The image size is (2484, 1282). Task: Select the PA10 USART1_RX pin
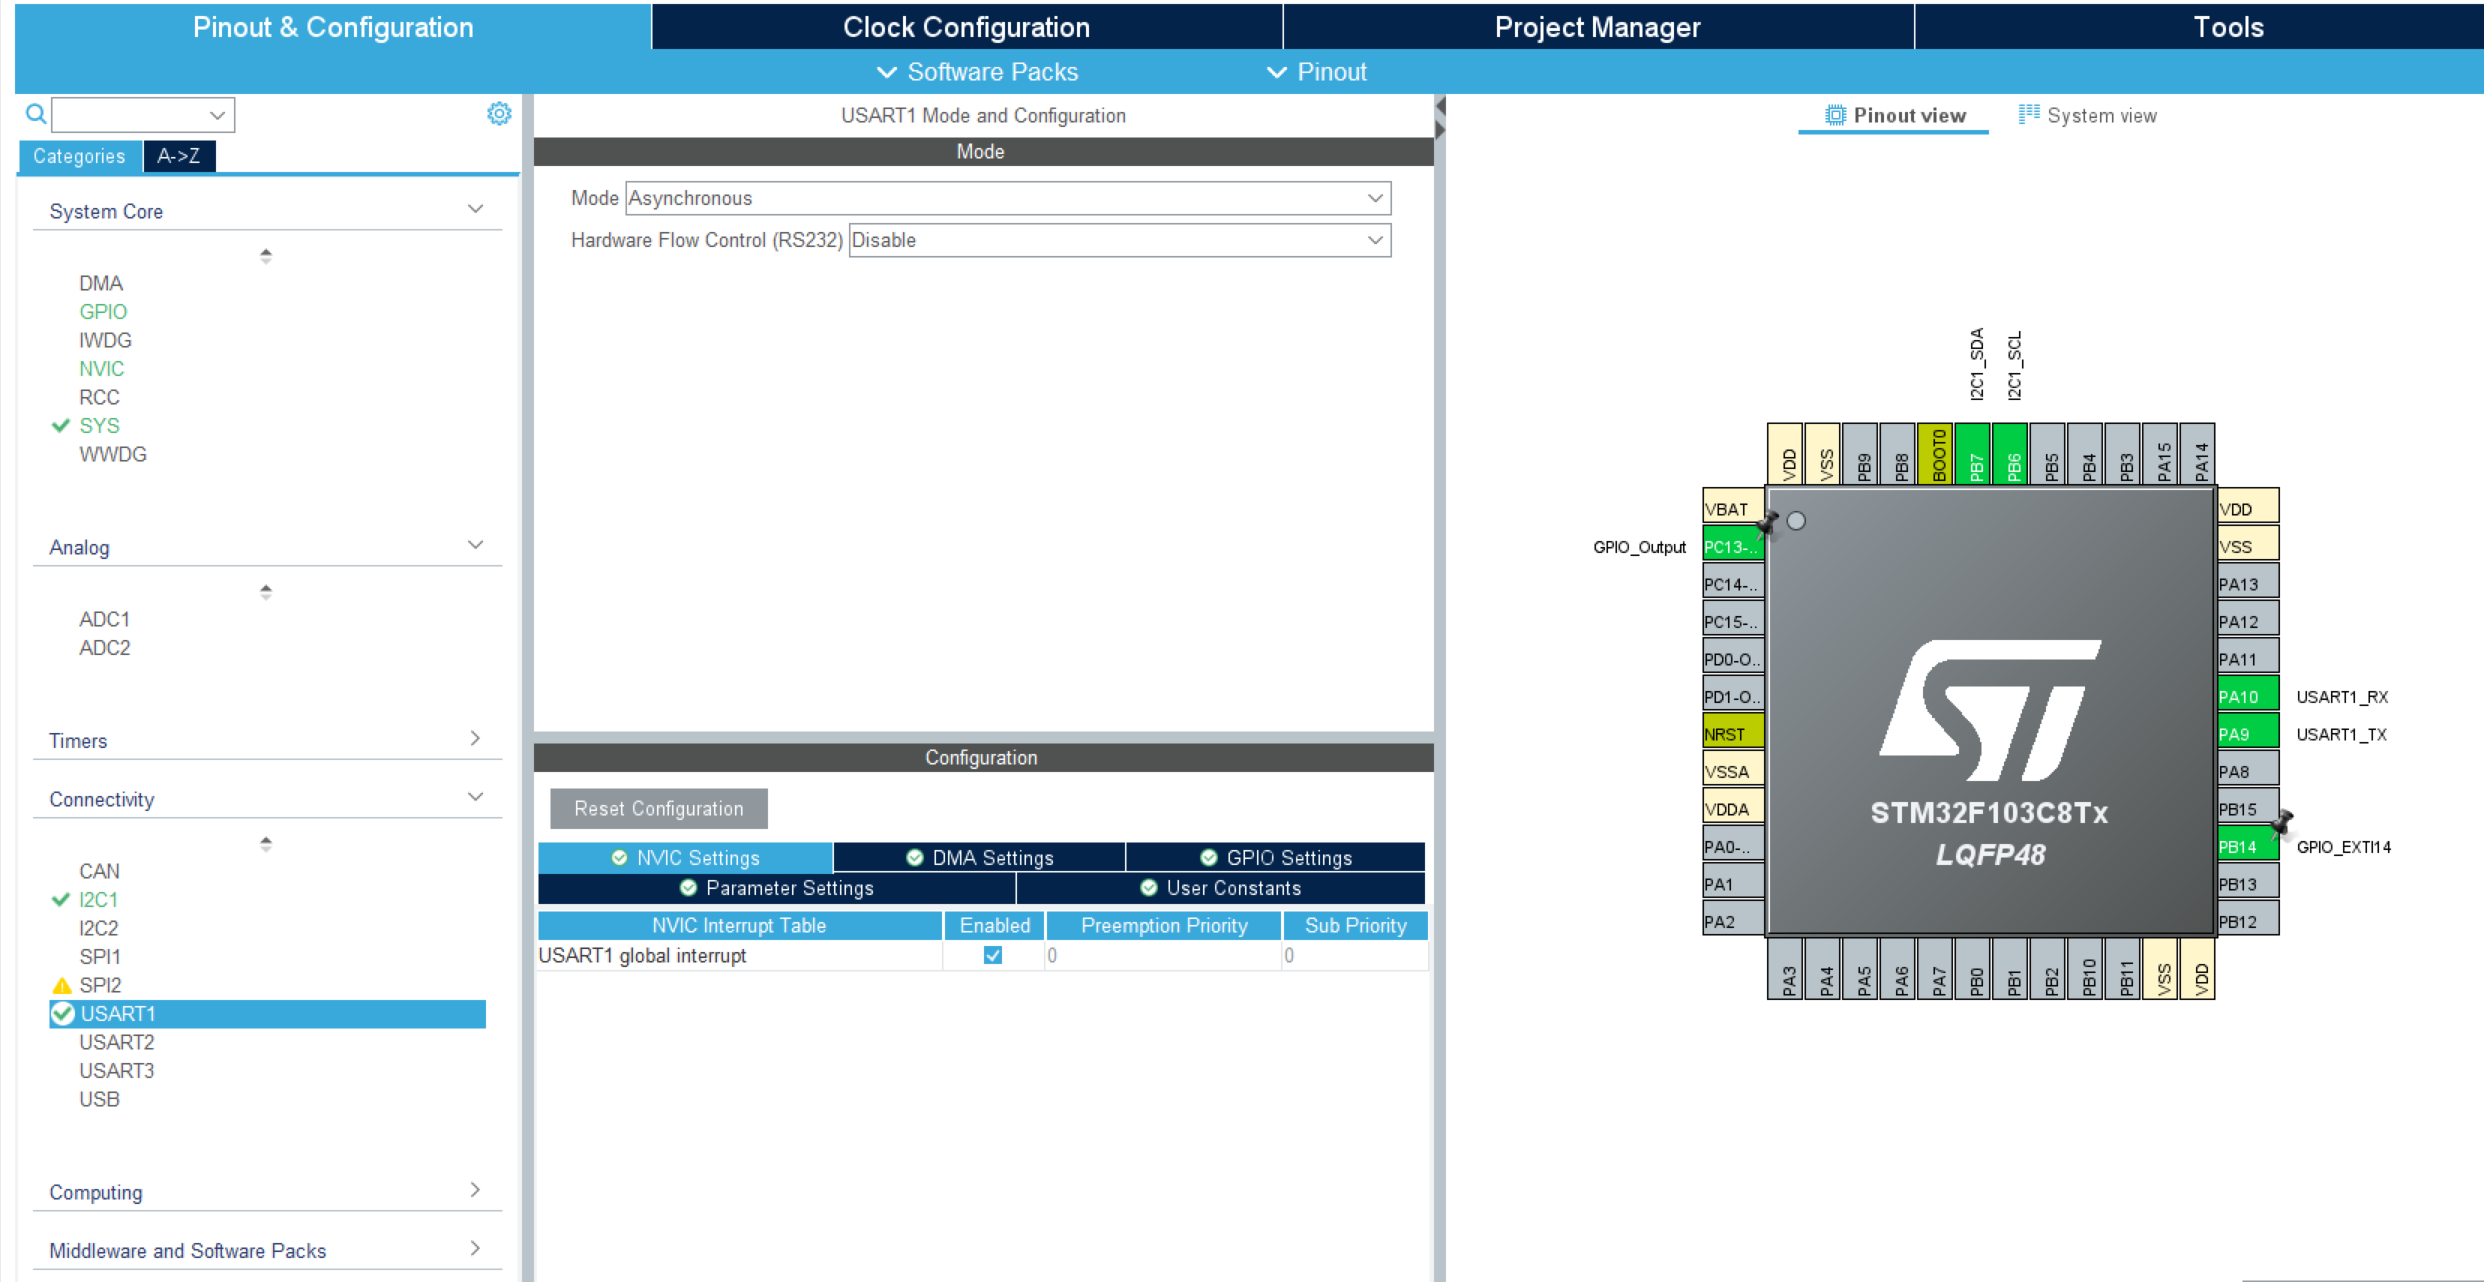(x=2248, y=697)
